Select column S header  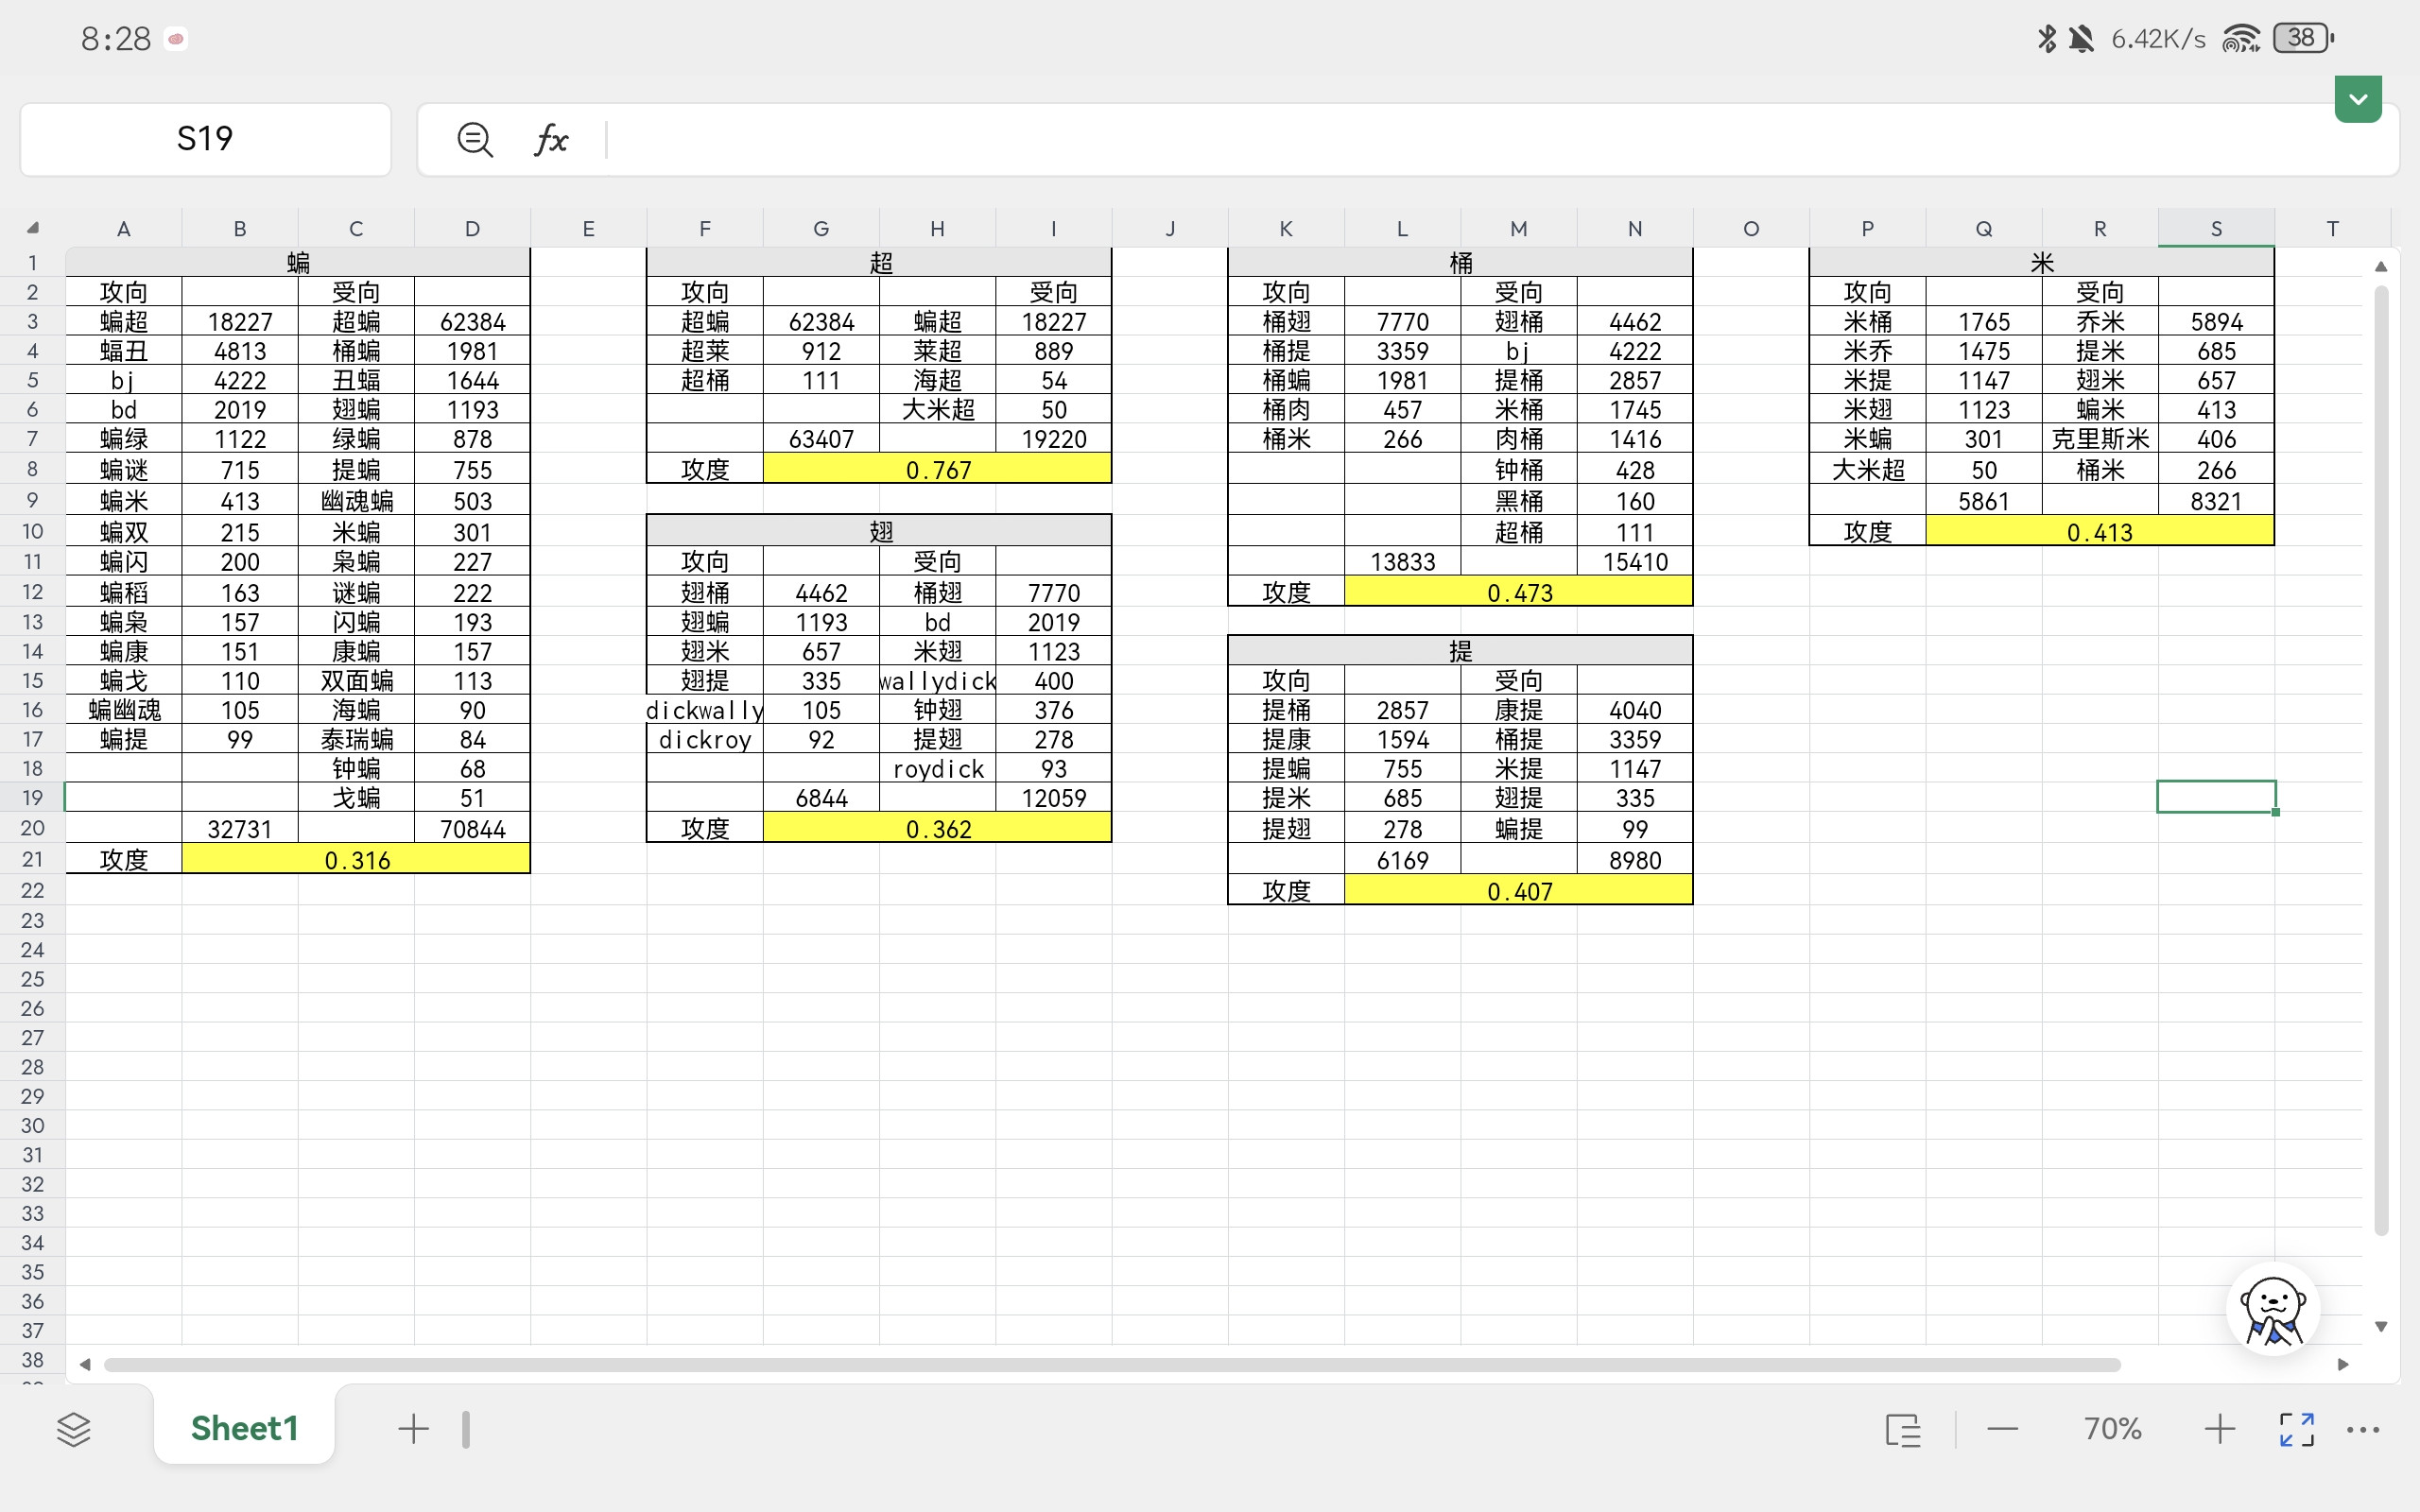(x=2216, y=228)
